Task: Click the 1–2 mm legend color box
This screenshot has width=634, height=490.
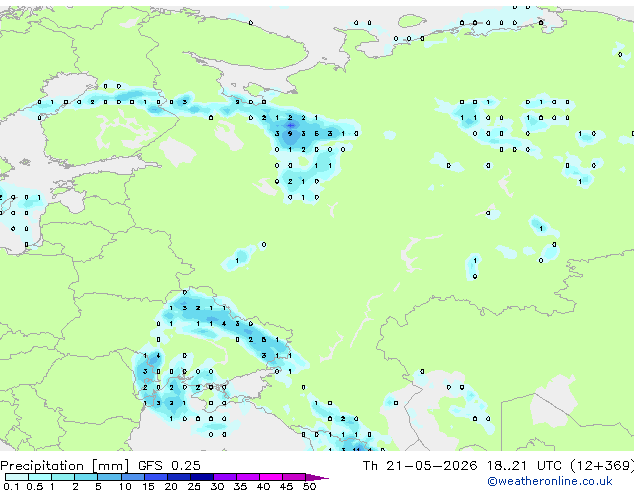Action: pyautogui.click(x=63, y=477)
